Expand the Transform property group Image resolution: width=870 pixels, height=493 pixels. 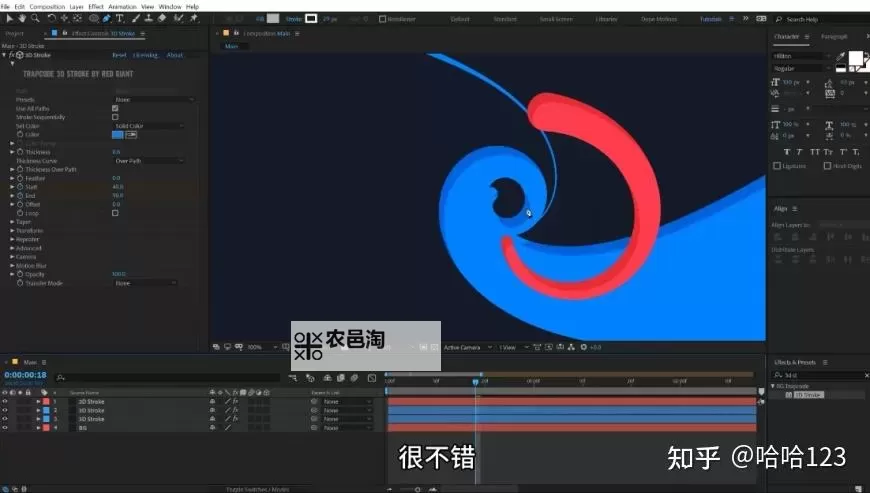(x=12, y=231)
